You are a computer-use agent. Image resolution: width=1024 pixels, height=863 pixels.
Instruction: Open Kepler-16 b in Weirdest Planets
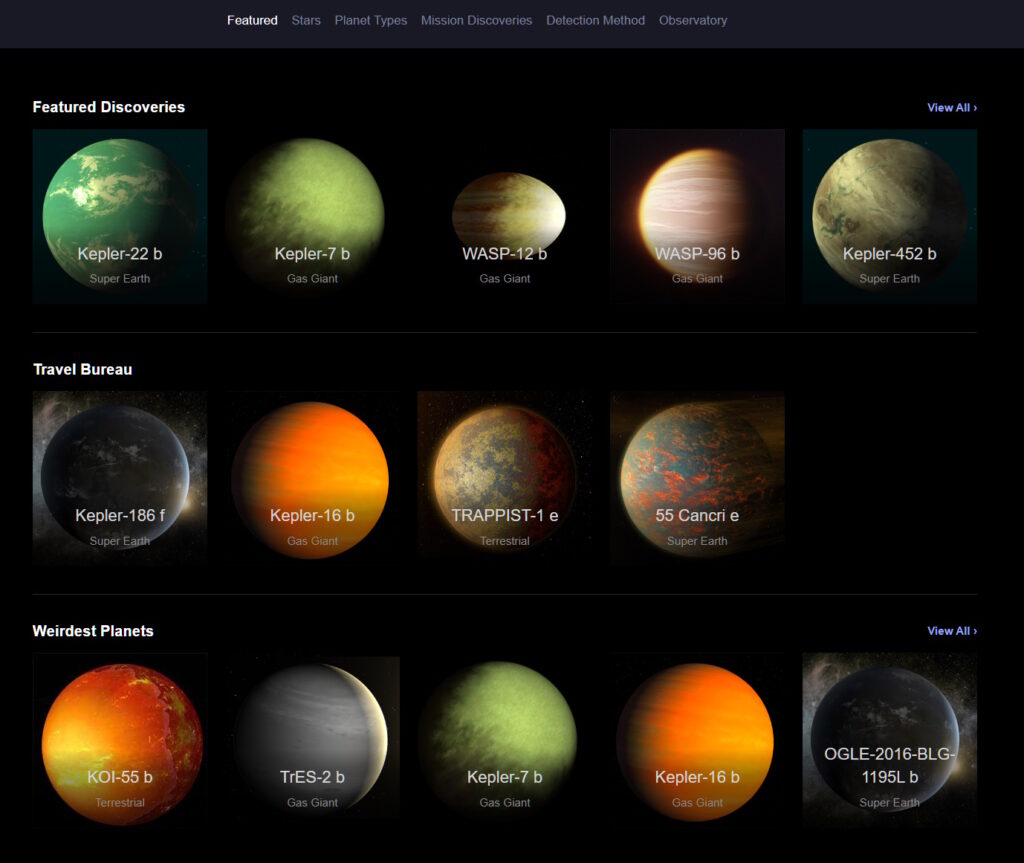coord(697,740)
